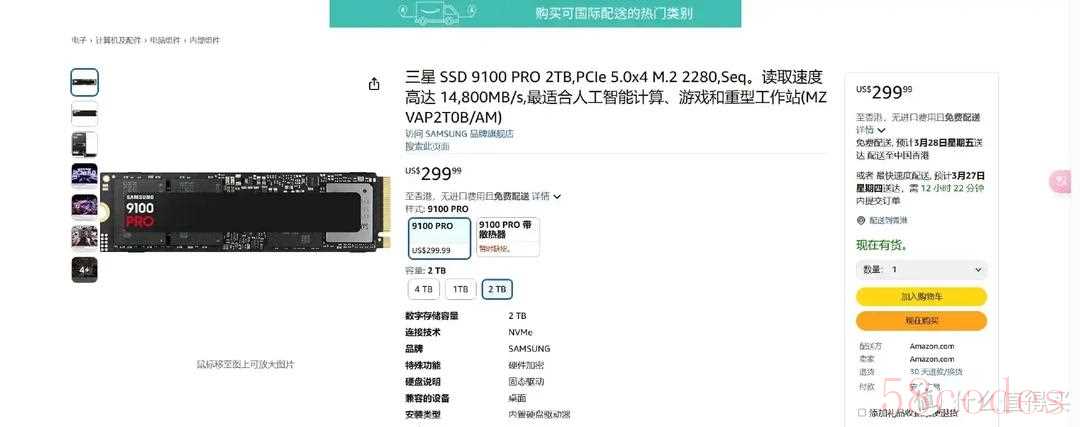Check the add gift receipt checkbox
The height and width of the screenshot is (427, 1080).
click(862, 413)
